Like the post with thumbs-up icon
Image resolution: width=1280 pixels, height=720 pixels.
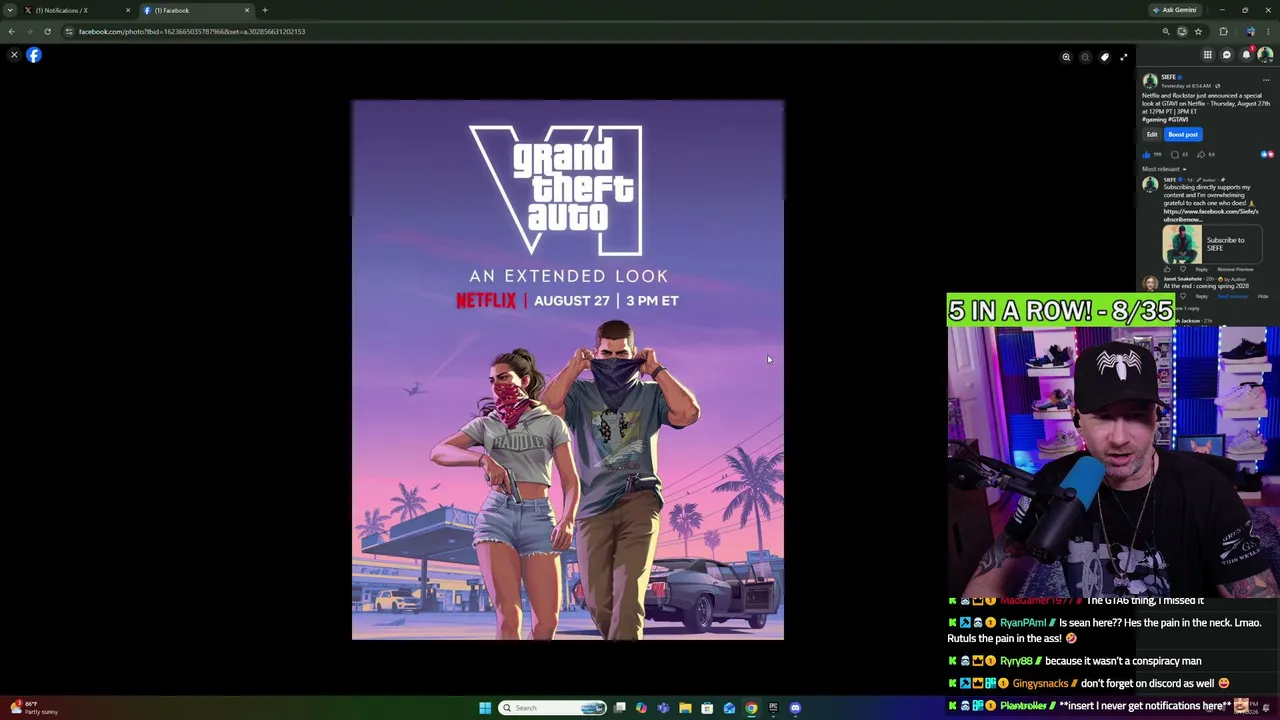pos(1147,154)
